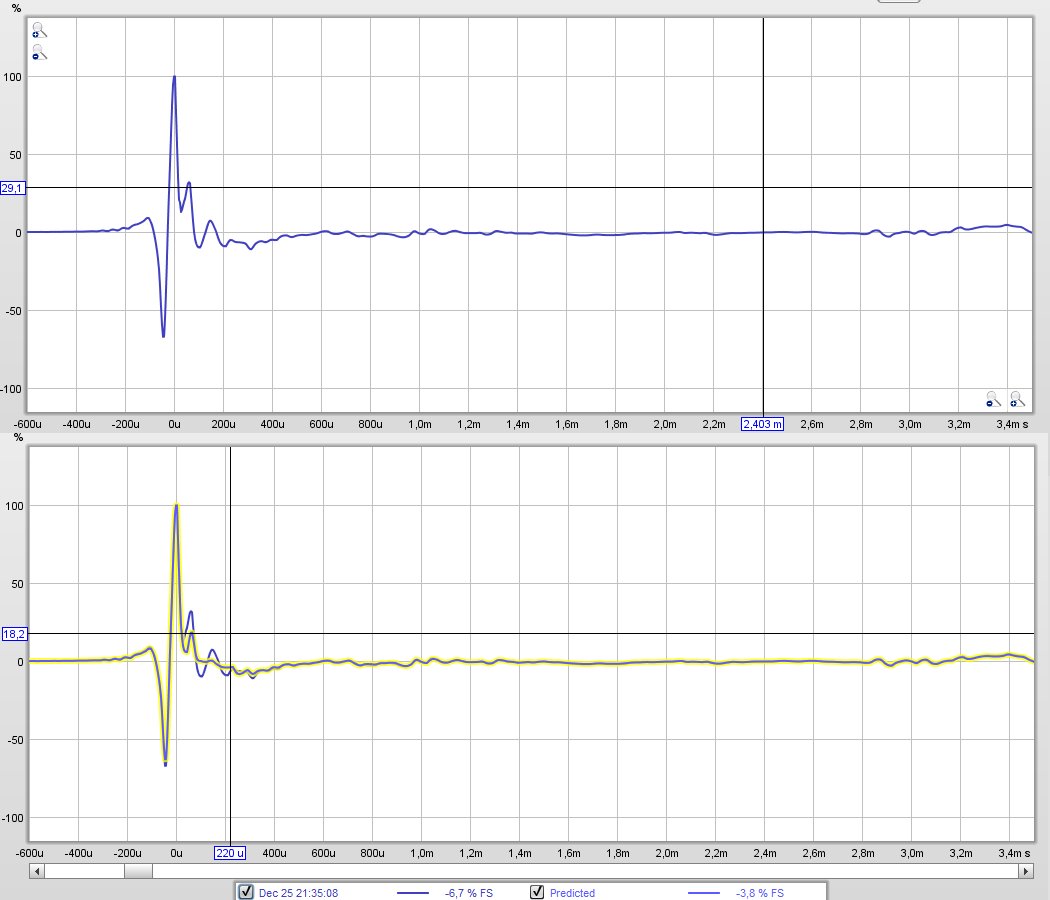Click the 18,2 cursor level readout

(x=14, y=633)
